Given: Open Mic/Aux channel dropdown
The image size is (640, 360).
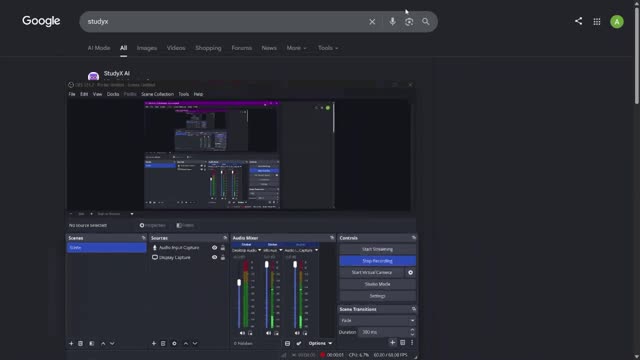Looking at the screenshot, I should [280, 250].
